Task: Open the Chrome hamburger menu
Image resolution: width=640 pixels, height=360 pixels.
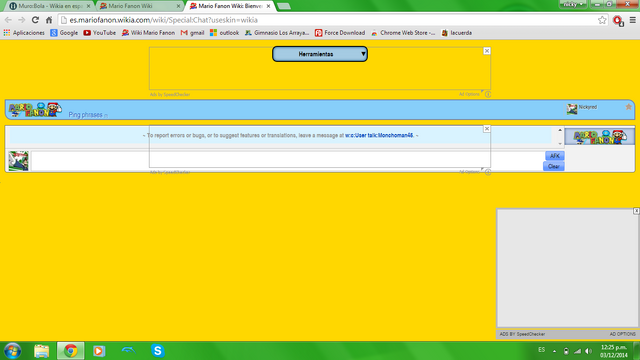Action: (x=633, y=20)
